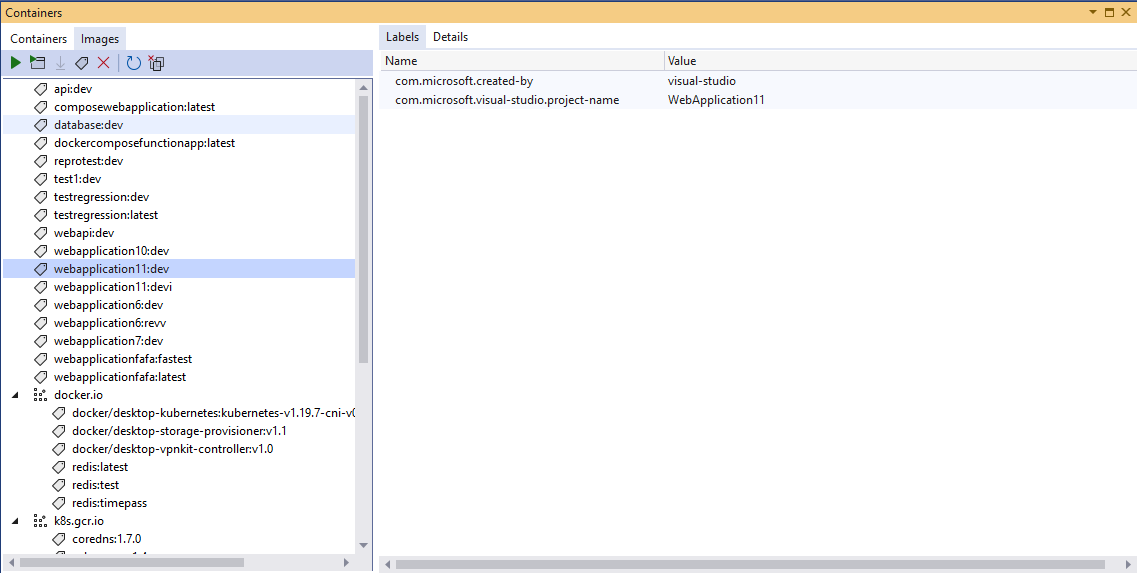Viewport: 1137px width, 573px height.
Task: Switch to the Containers tab
Action: pyautogui.click(x=38, y=38)
